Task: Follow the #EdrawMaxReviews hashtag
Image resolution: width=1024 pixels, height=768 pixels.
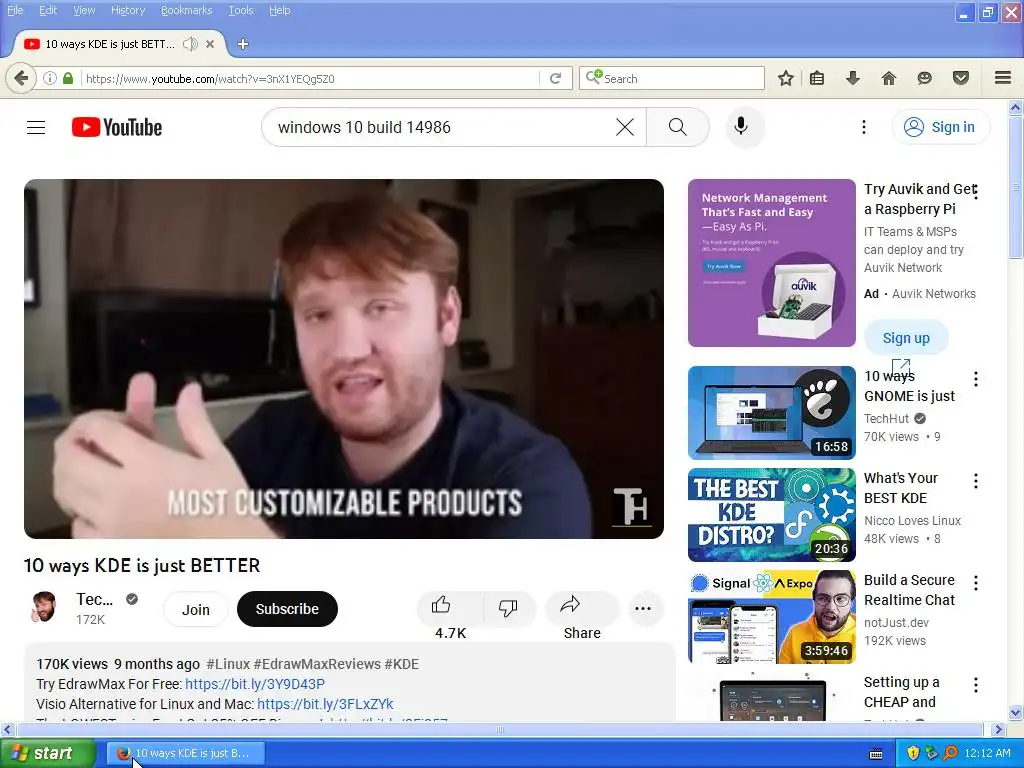Action: tap(317, 664)
